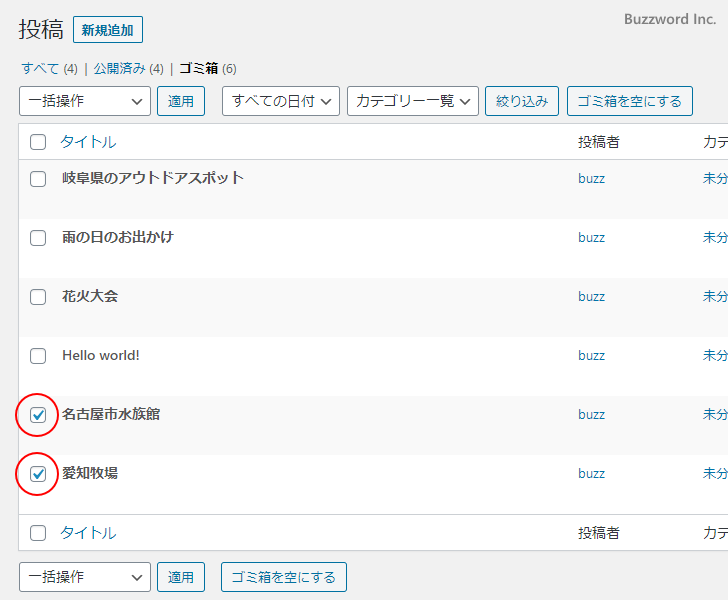Image resolution: width=728 pixels, height=600 pixels.
Task: Open category link in 岐阜県のアウトドアスポット row
Action: click(715, 178)
